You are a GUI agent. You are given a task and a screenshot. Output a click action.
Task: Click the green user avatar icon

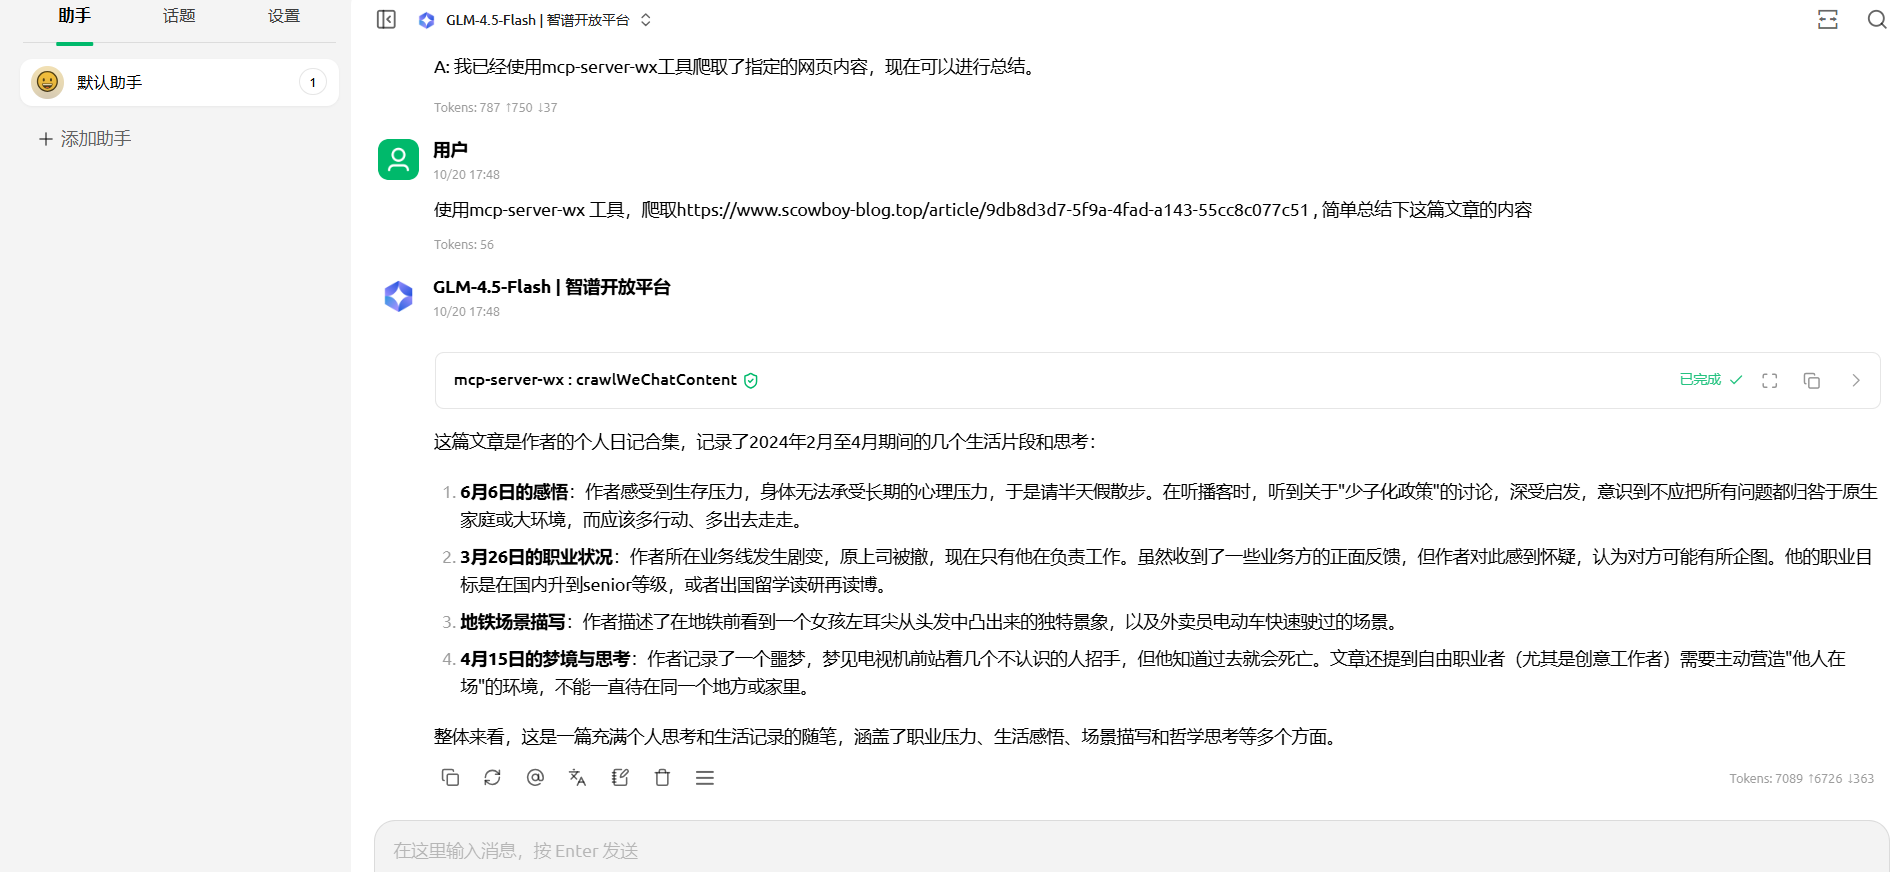point(398,159)
